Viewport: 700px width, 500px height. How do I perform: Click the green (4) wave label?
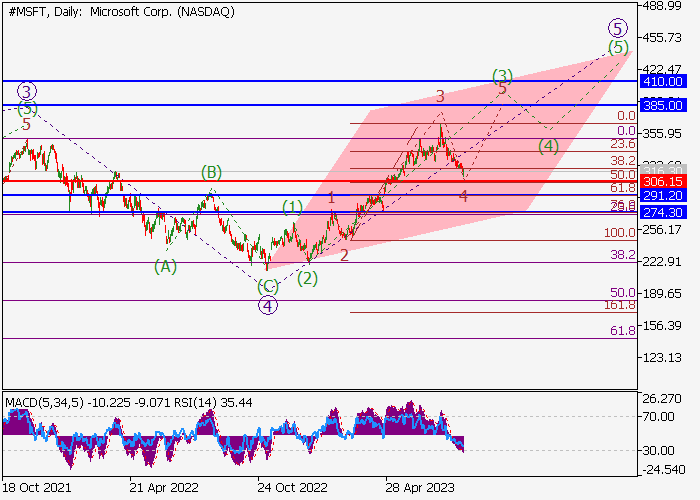tap(548, 146)
